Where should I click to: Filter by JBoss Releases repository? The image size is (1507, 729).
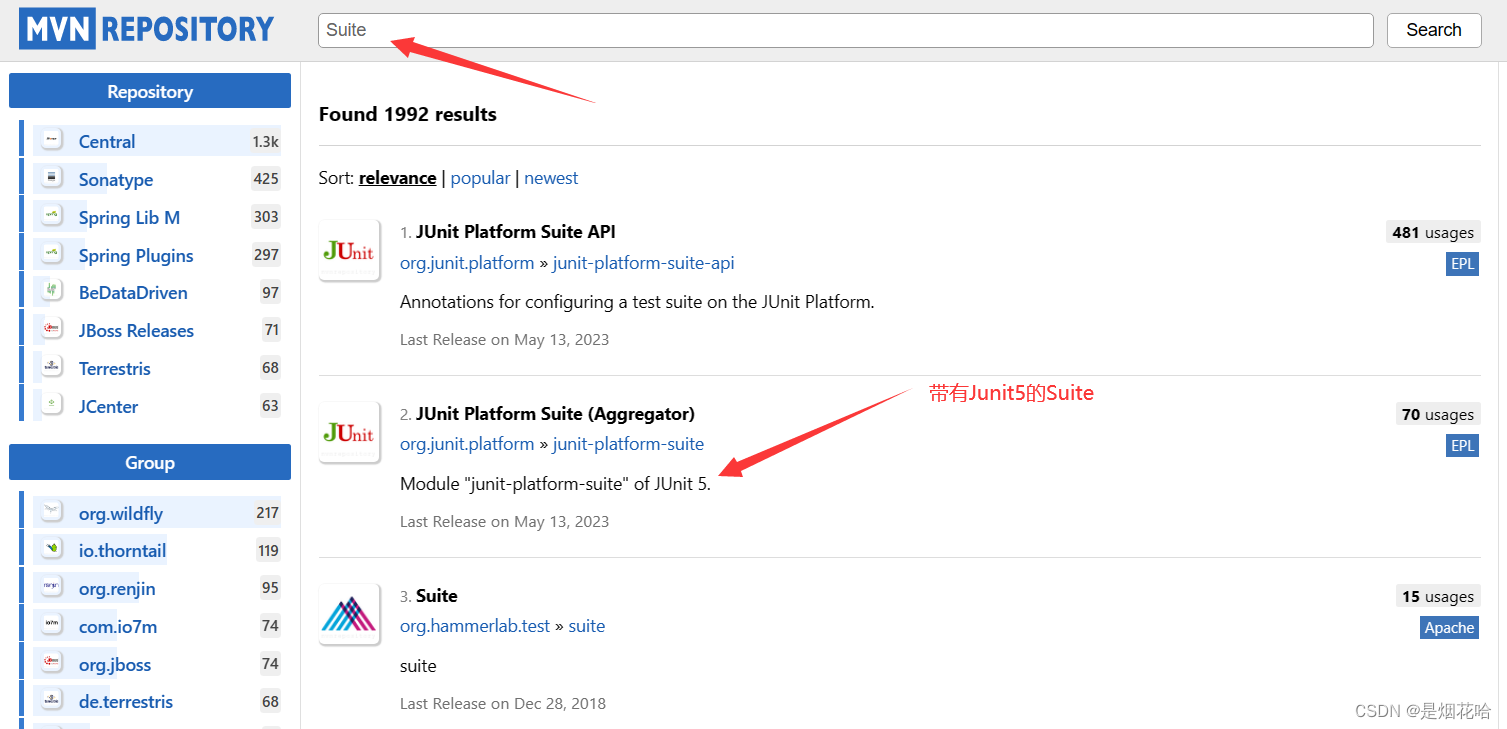click(x=136, y=330)
